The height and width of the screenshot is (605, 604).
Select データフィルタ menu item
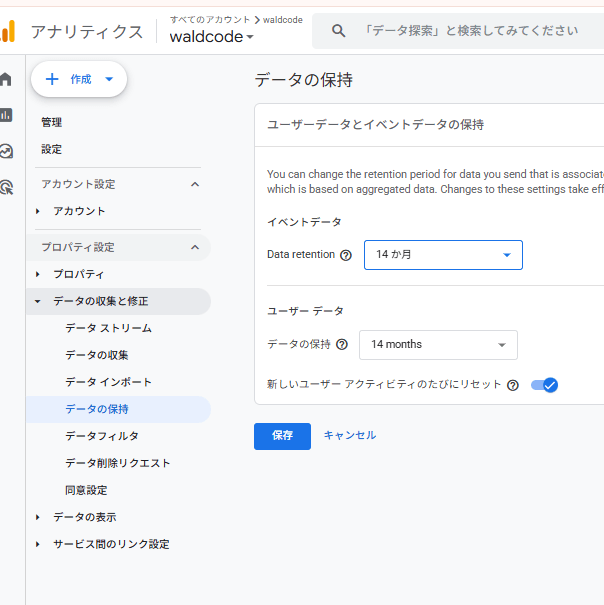[102, 436]
